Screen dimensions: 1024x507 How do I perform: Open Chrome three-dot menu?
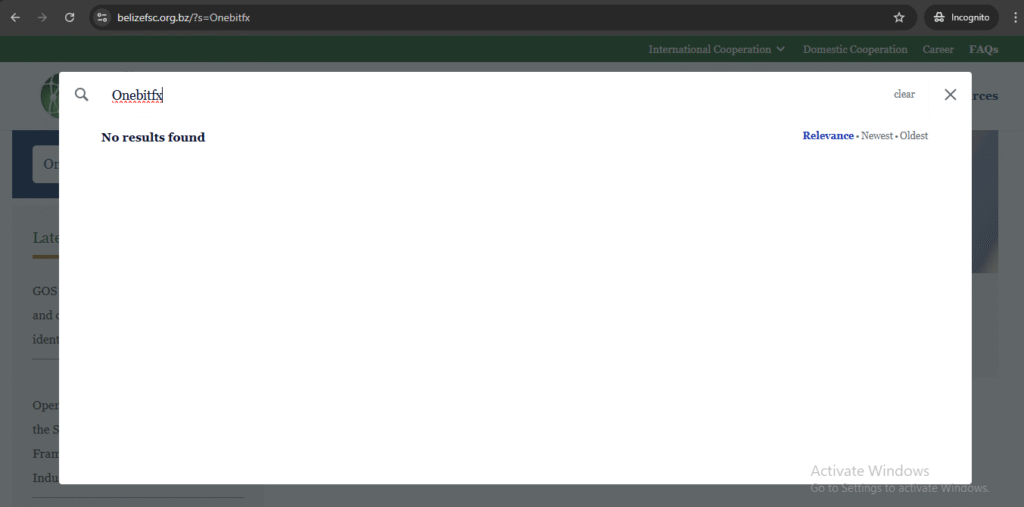tap(1014, 18)
